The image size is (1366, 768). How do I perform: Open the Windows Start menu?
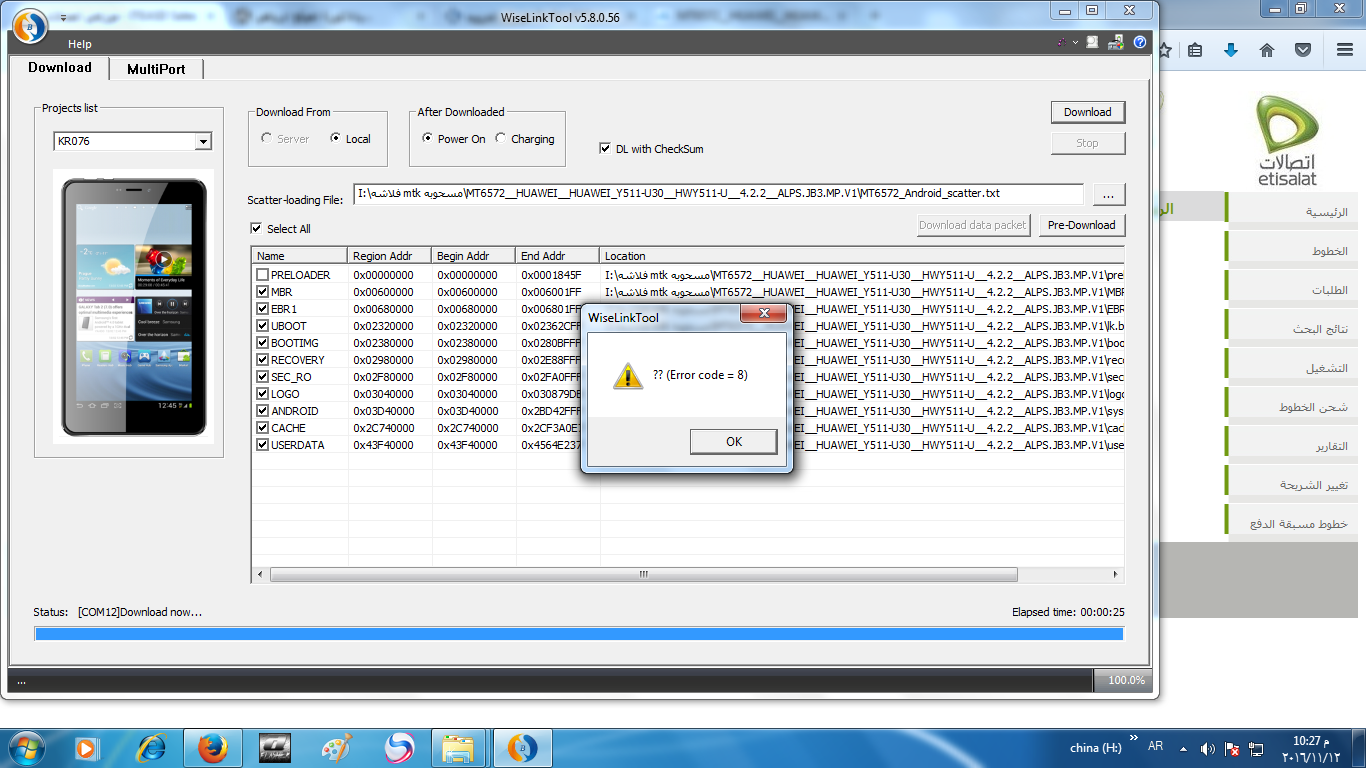(25, 747)
